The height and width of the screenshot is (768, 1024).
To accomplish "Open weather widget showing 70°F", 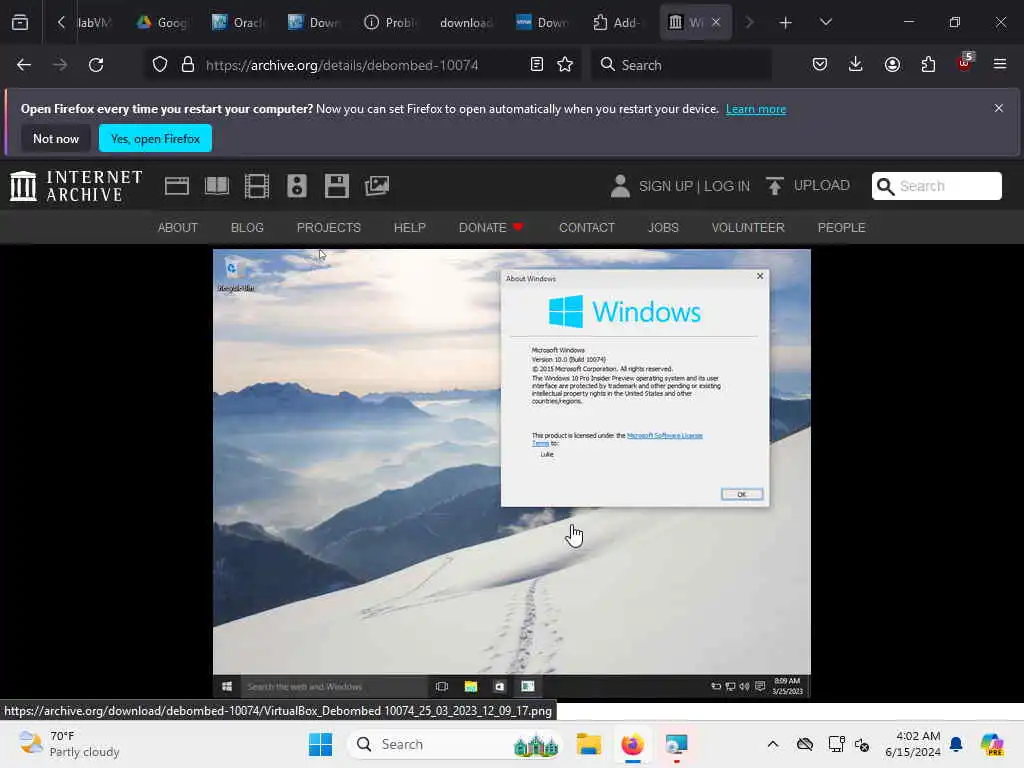I will click(x=69, y=744).
